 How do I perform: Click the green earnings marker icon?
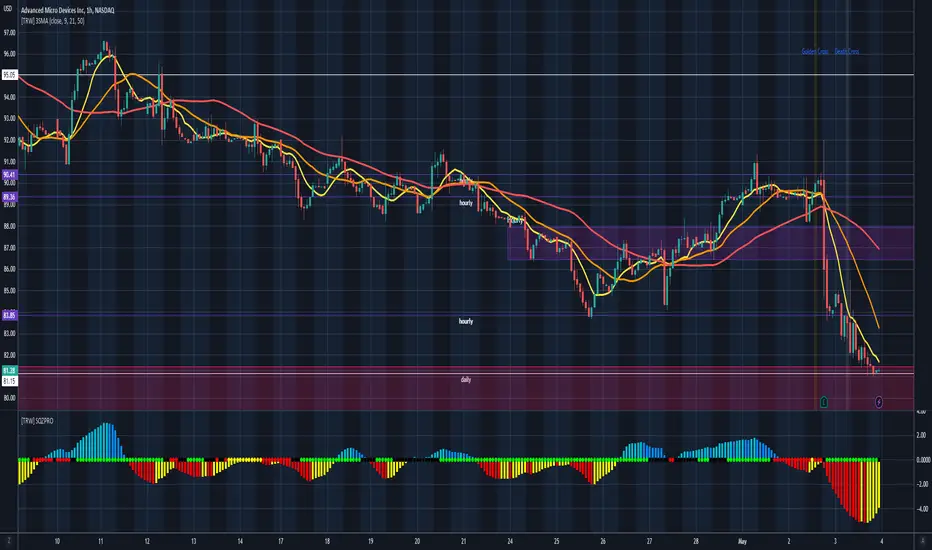822,401
